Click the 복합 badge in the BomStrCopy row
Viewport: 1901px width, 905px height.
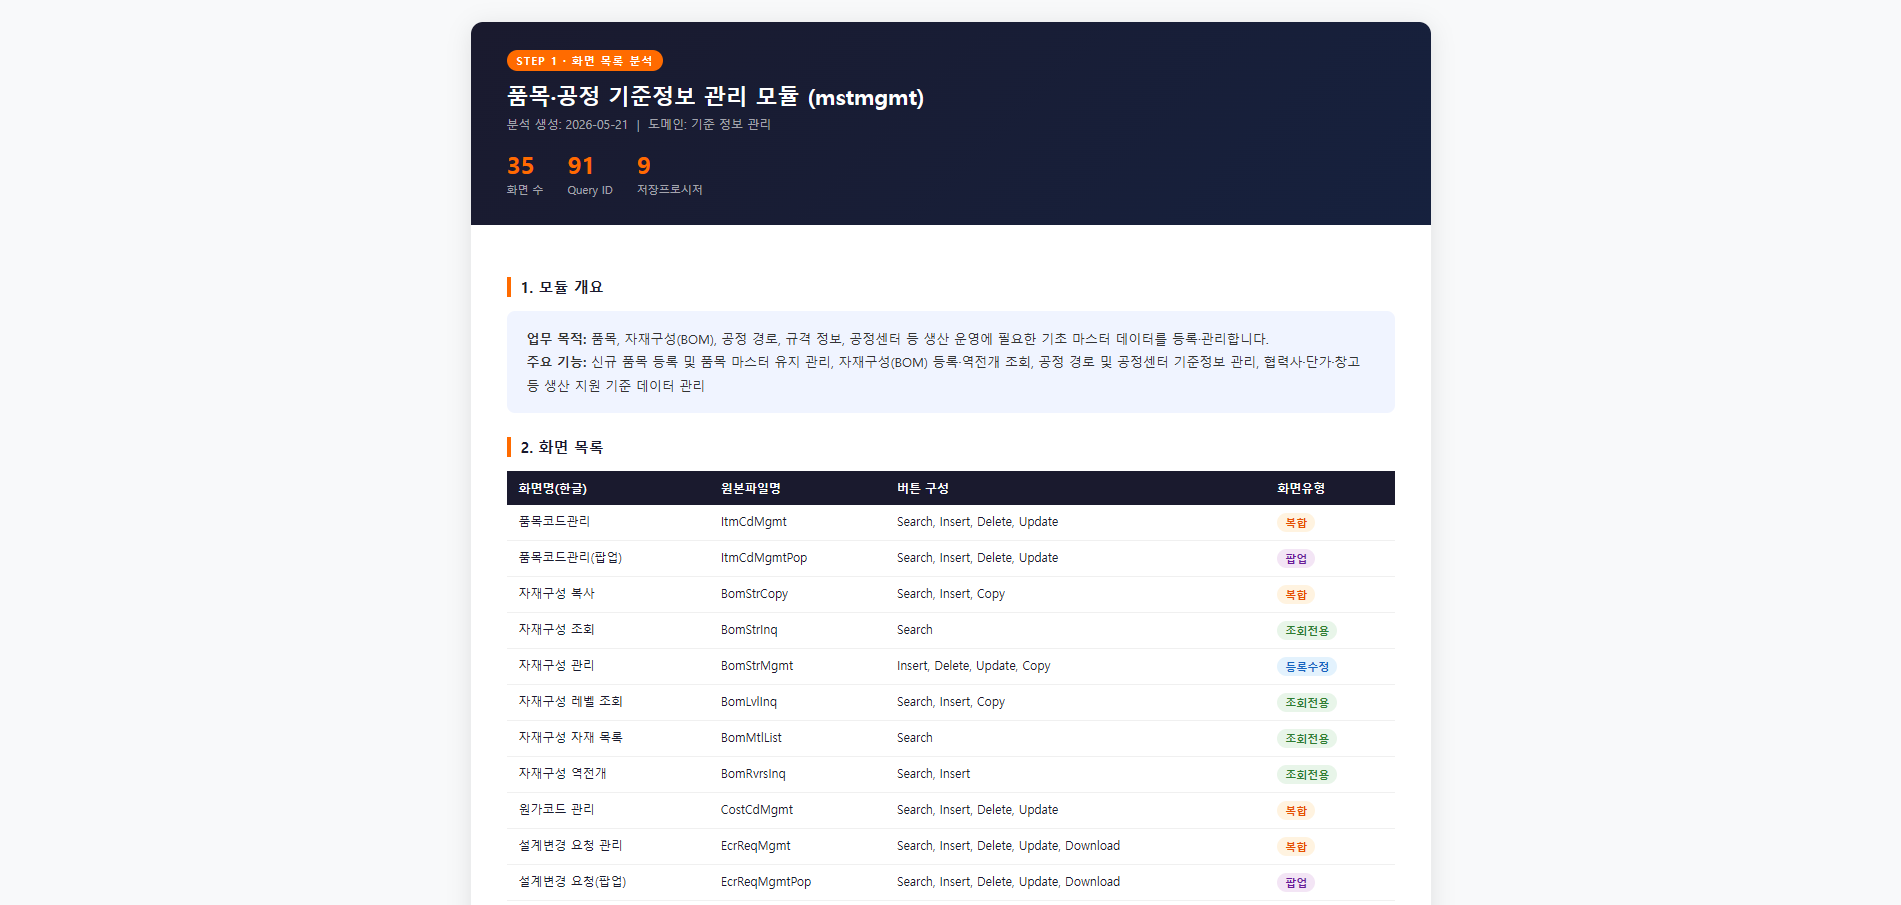pyautogui.click(x=1295, y=595)
